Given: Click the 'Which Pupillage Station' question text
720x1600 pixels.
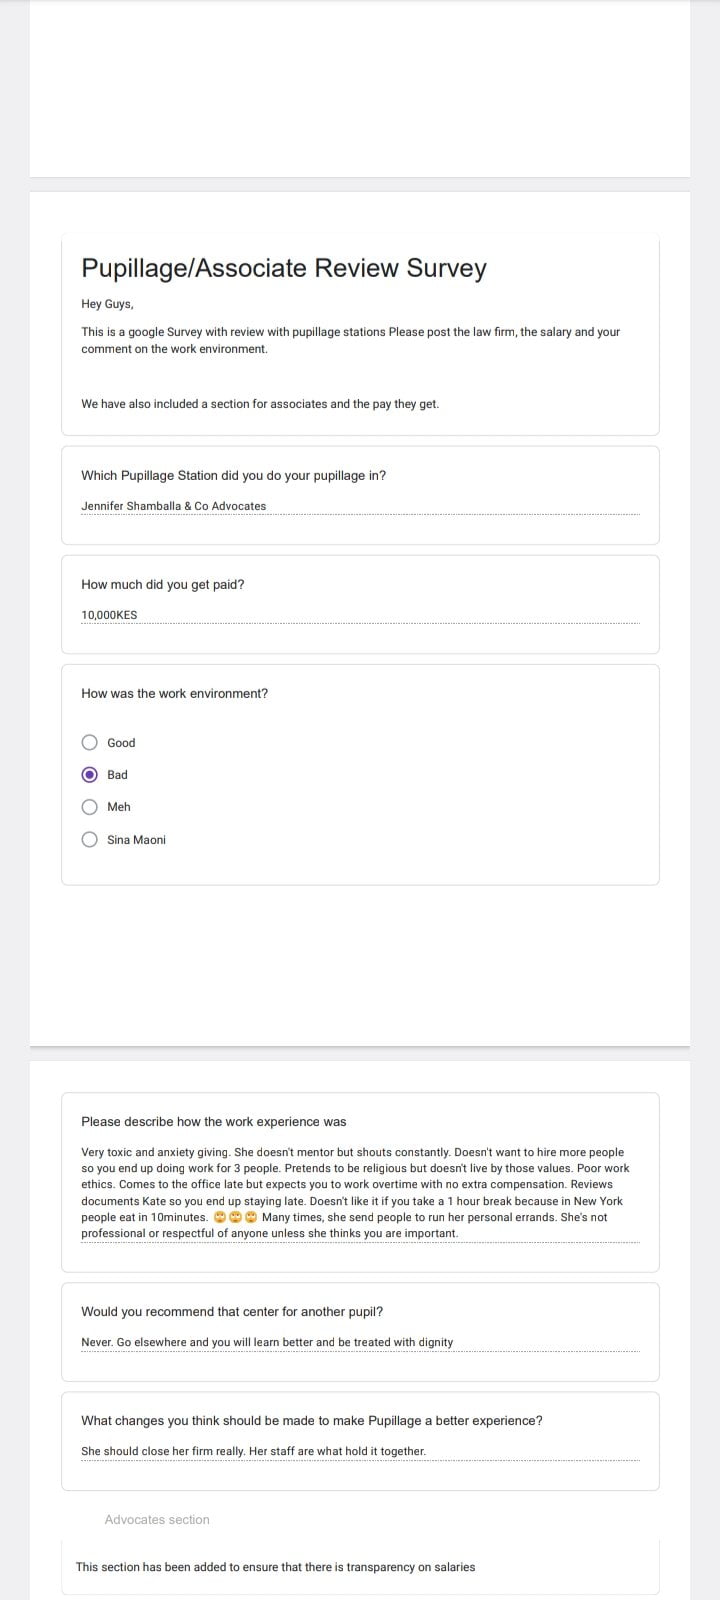Looking at the screenshot, I should pos(233,475).
